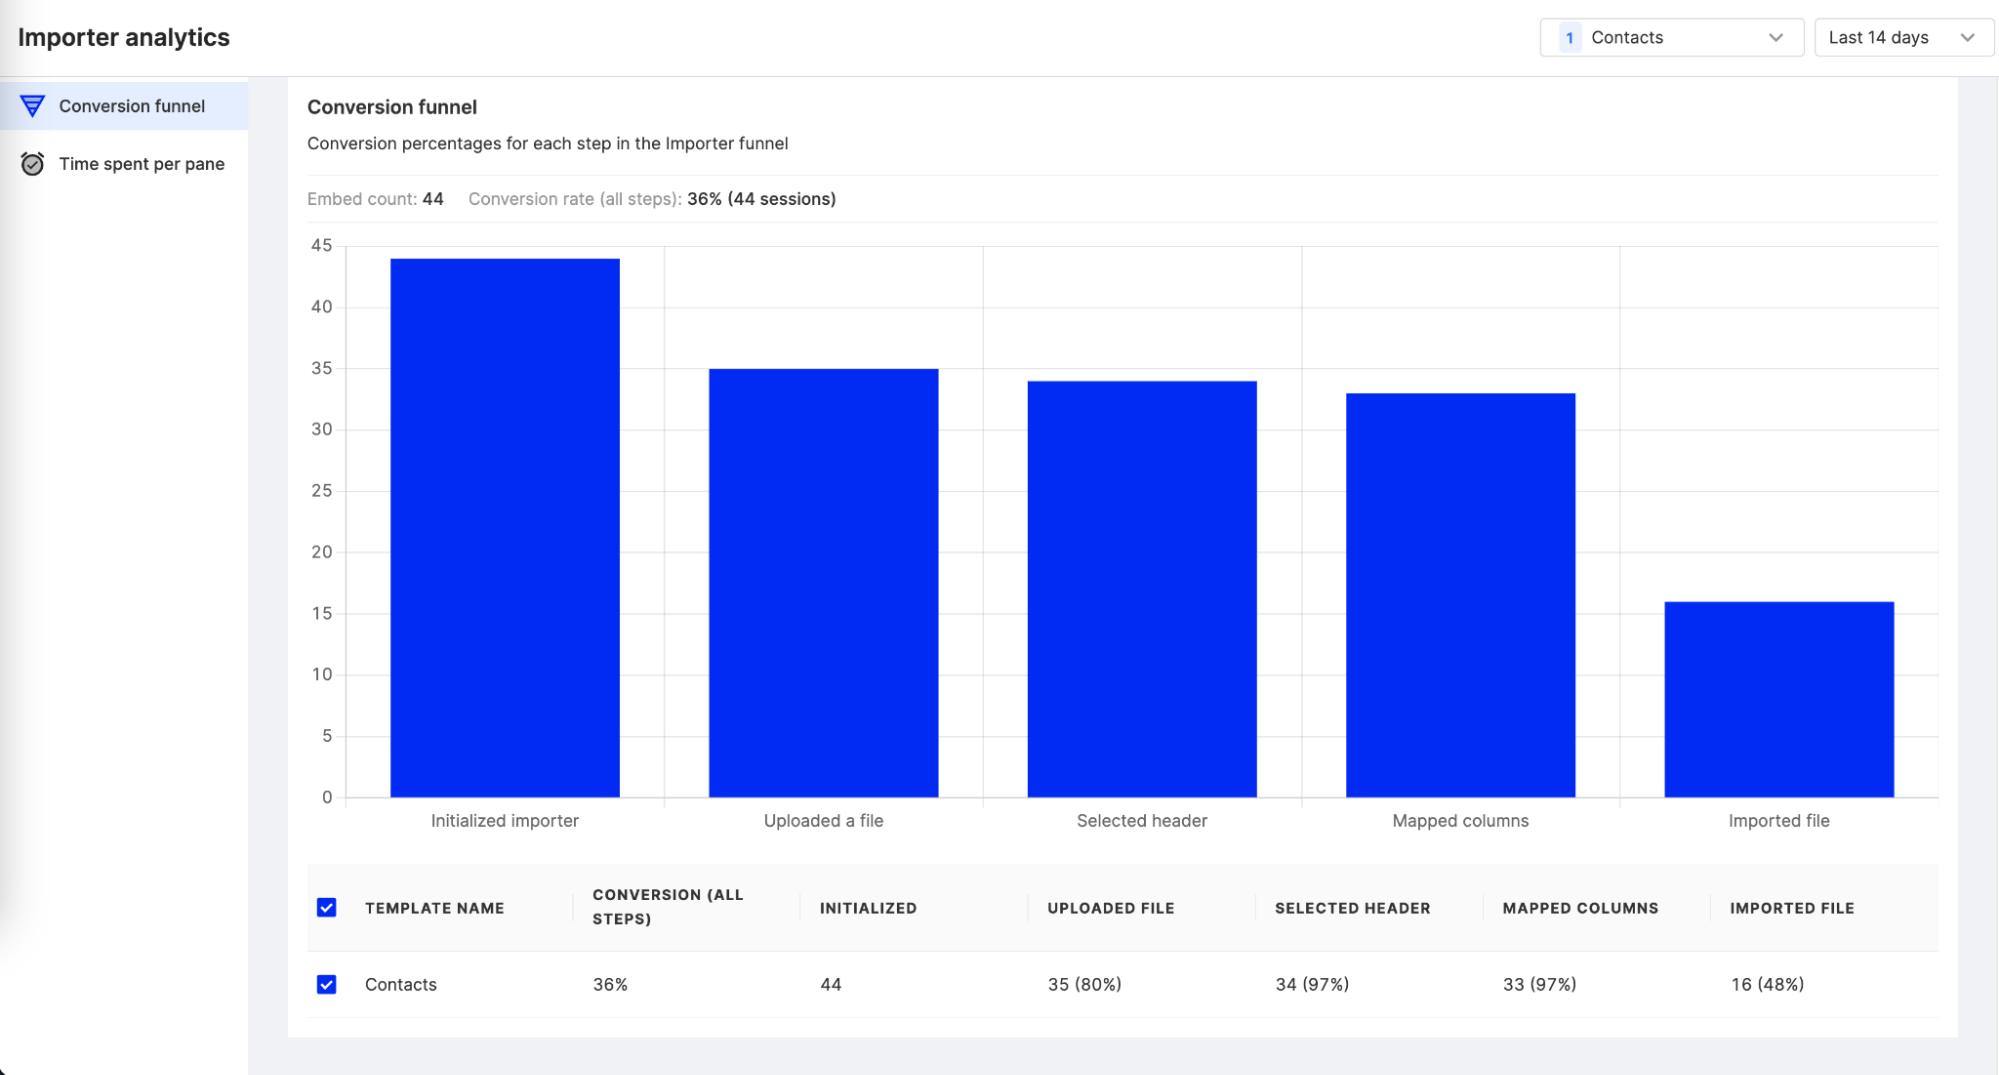The width and height of the screenshot is (1999, 1075).
Task: Toggle the select-all checkbox in table header
Action: [327, 908]
